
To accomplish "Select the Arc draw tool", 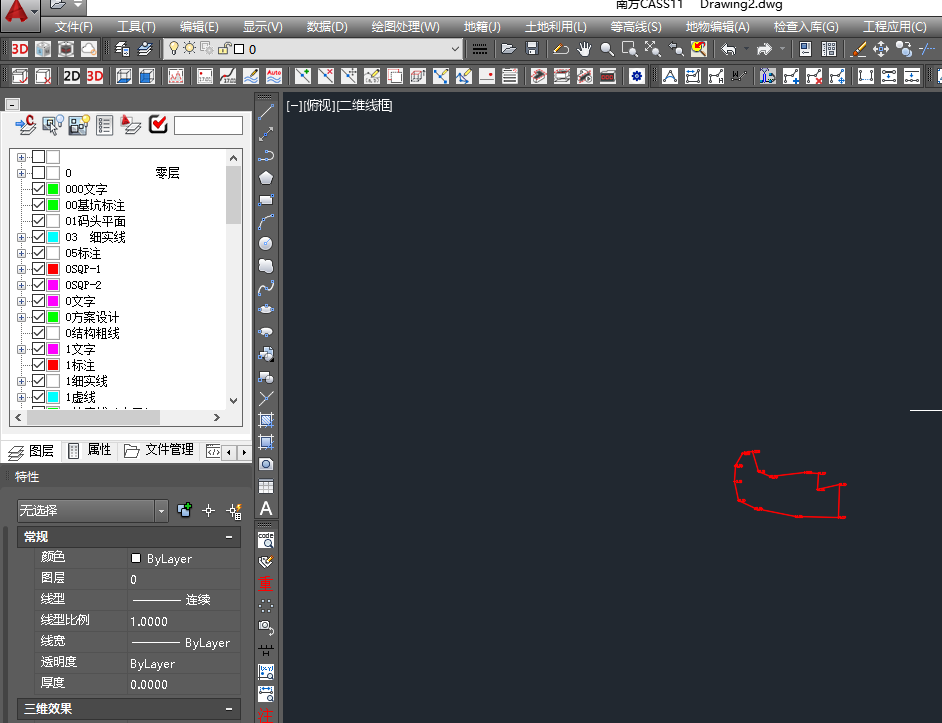I will [266, 222].
